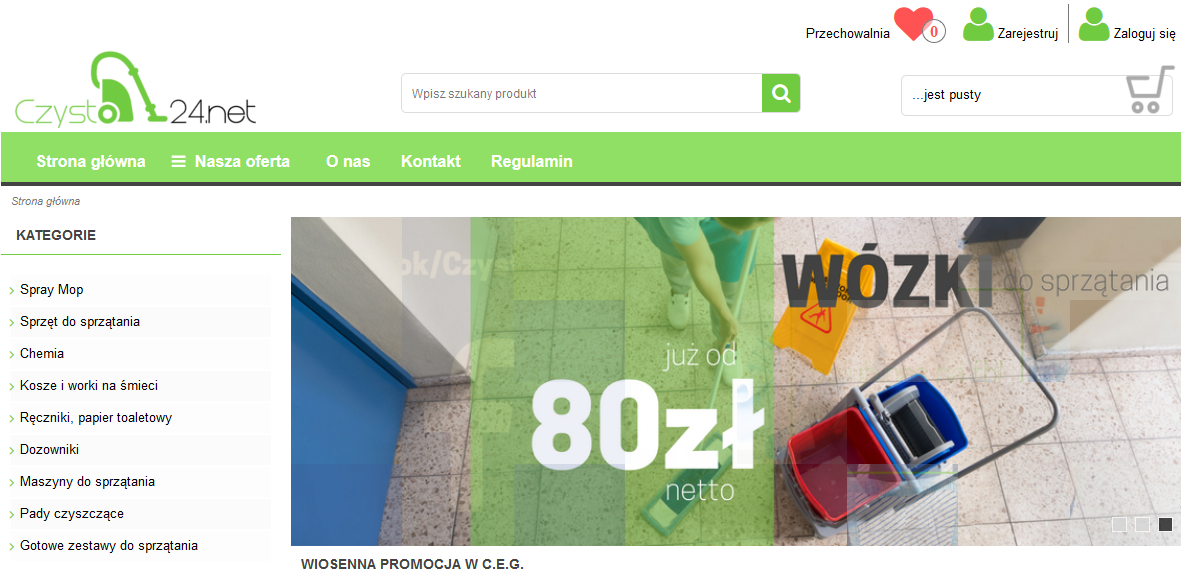Image resolution: width=1193 pixels, height=579 pixels.
Task: Click the Przechowalnia link
Action: pyautogui.click(x=847, y=32)
